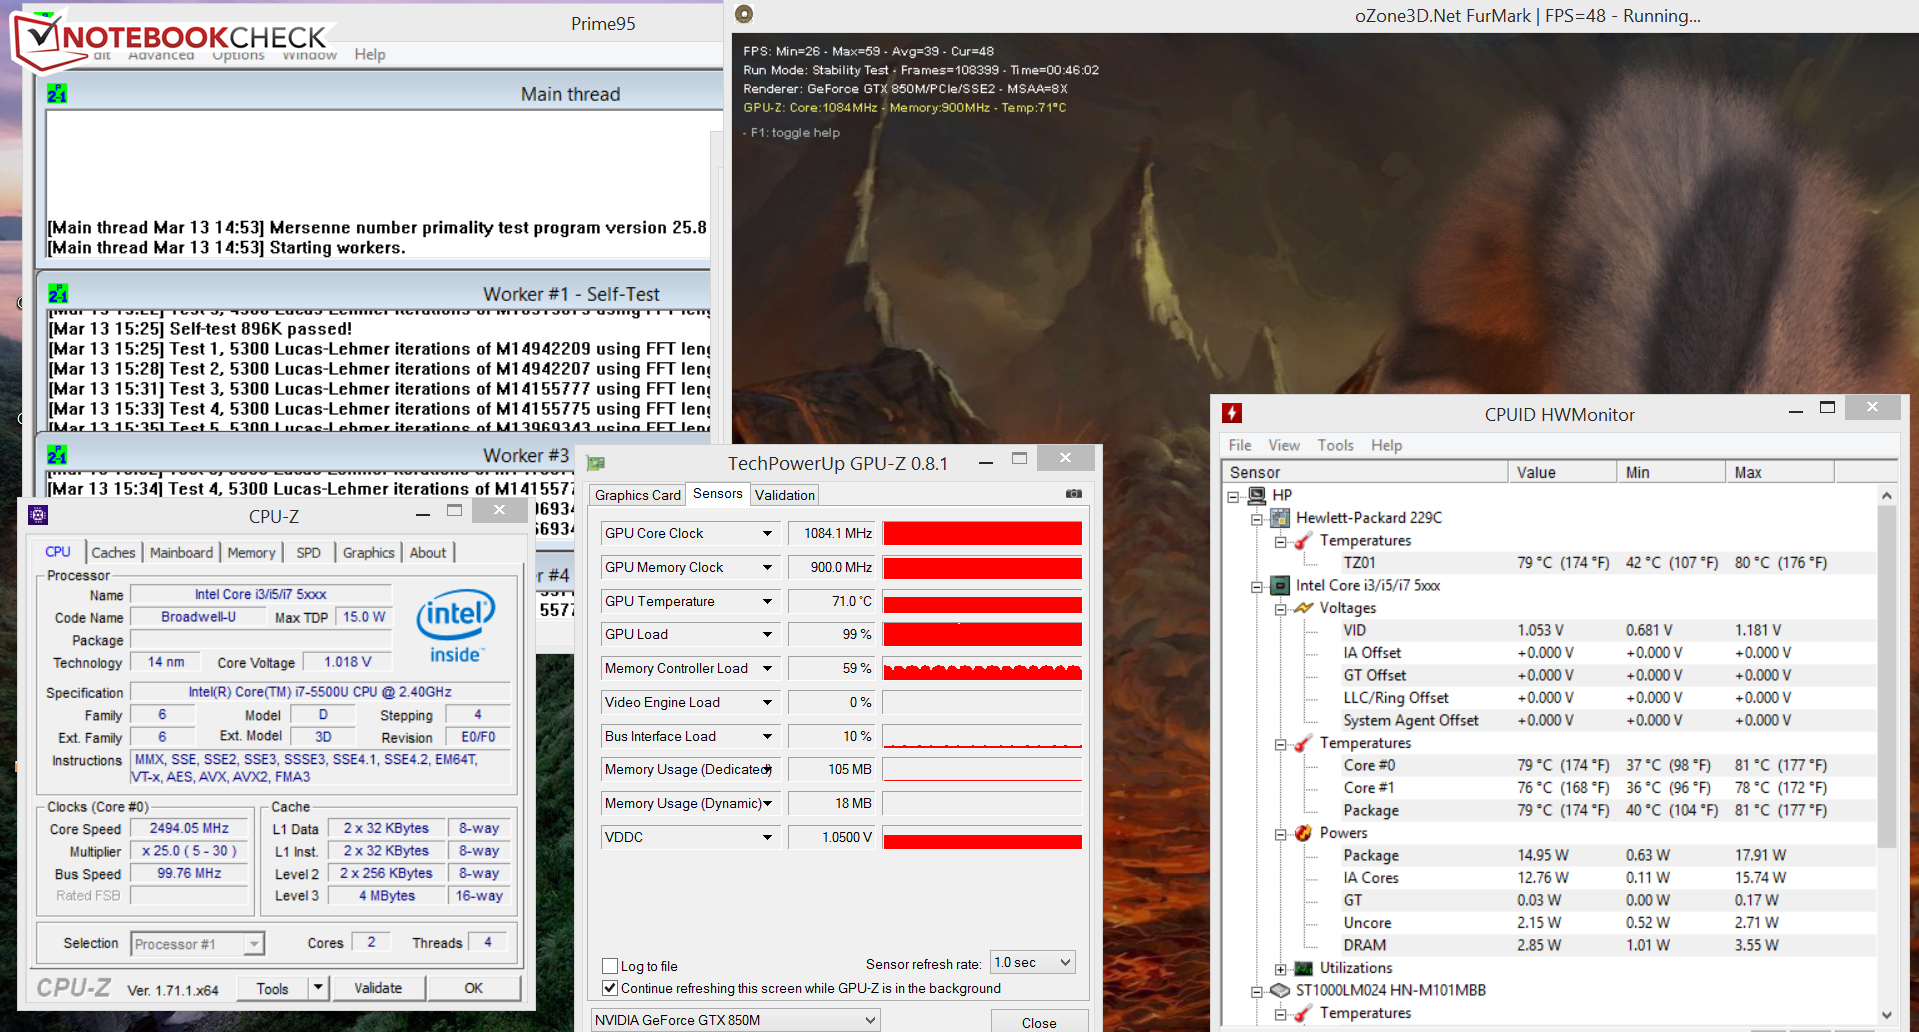1919x1032 pixels.
Task: Open the GPU Memory Clock sensor dropdown
Action: 767,567
